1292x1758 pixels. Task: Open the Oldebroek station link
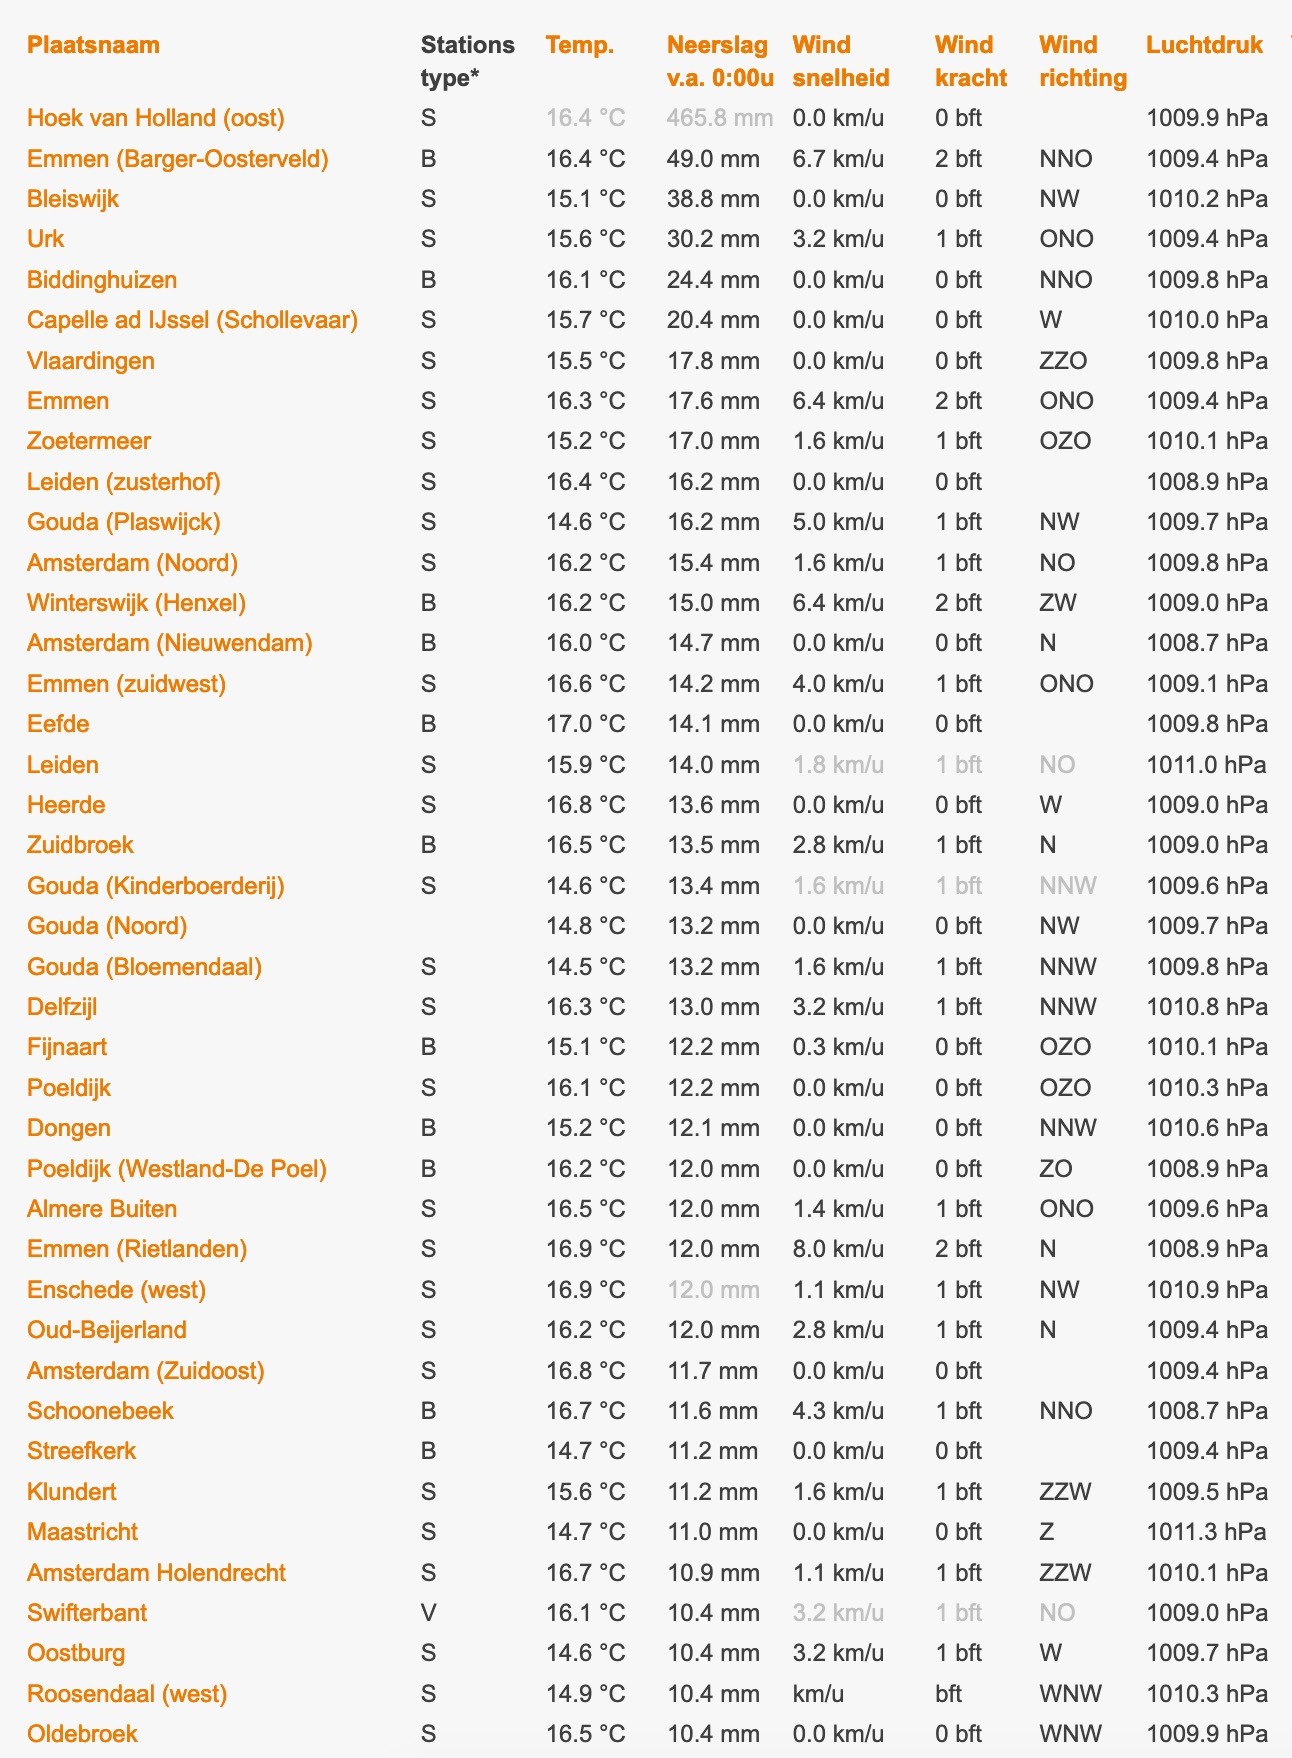82,1734
